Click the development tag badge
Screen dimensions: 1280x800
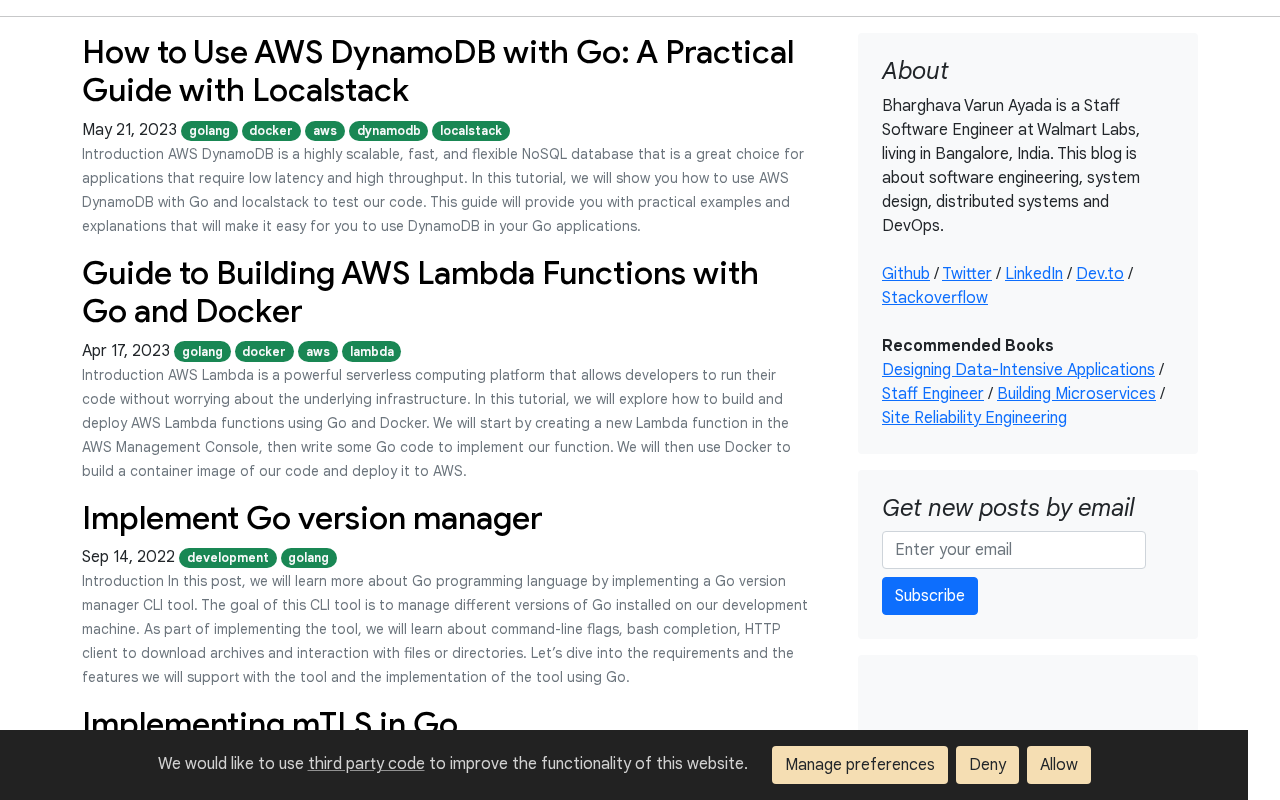point(228,558)
